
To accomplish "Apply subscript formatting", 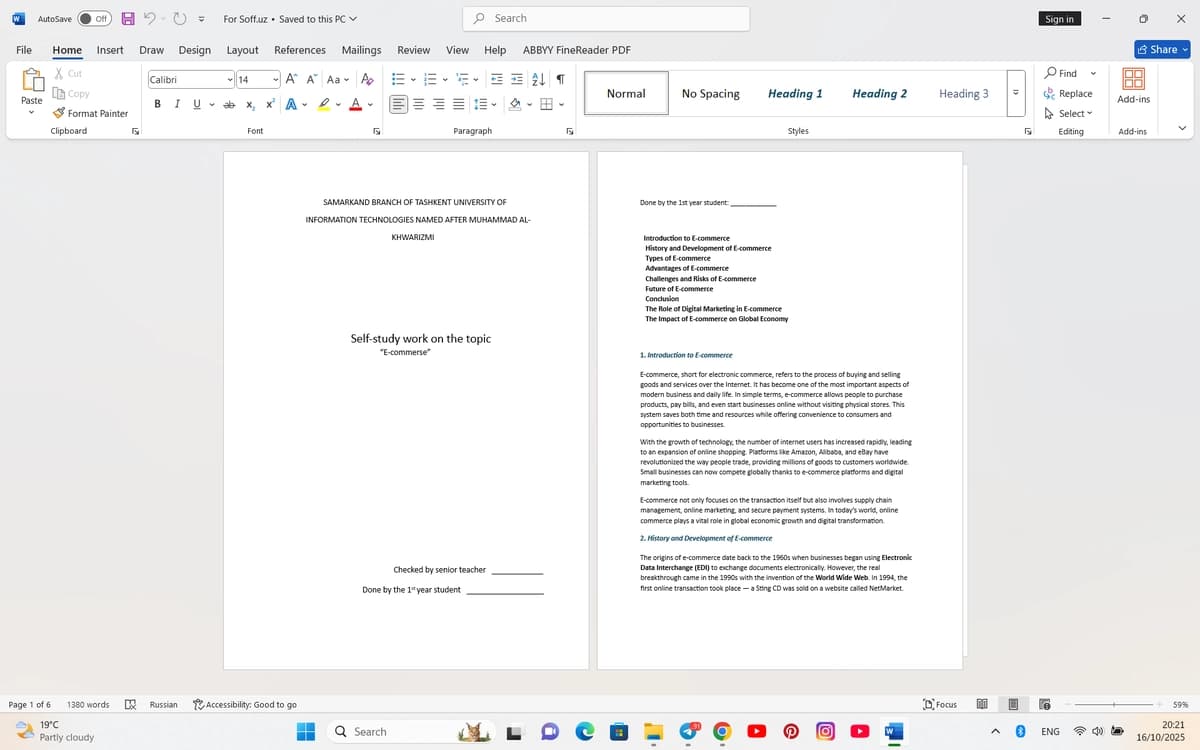I will [x=250, y=104].
